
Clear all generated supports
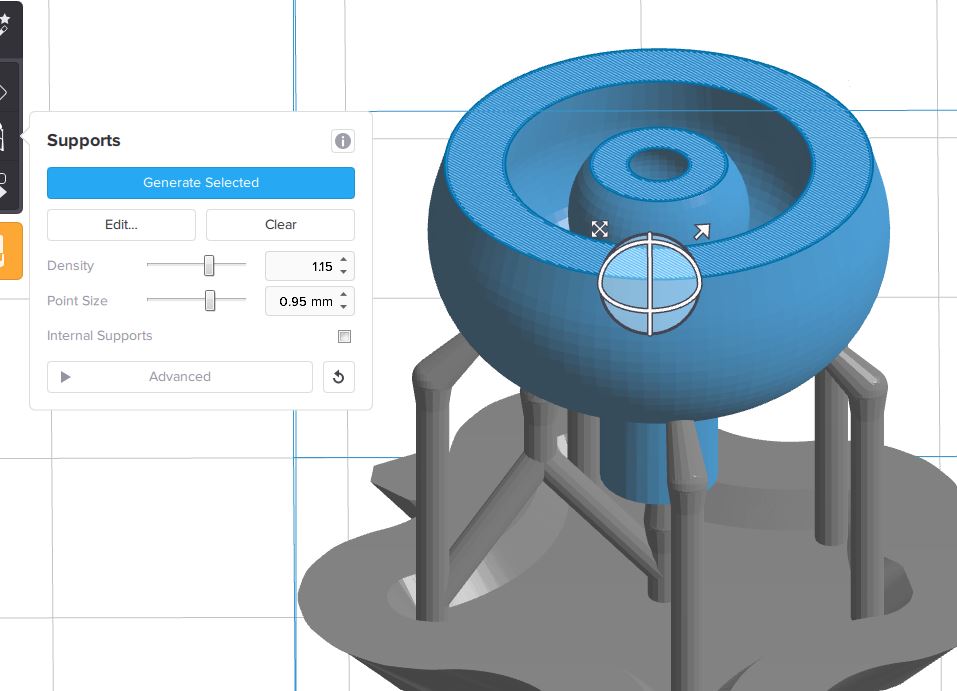[x=280, y=224]
